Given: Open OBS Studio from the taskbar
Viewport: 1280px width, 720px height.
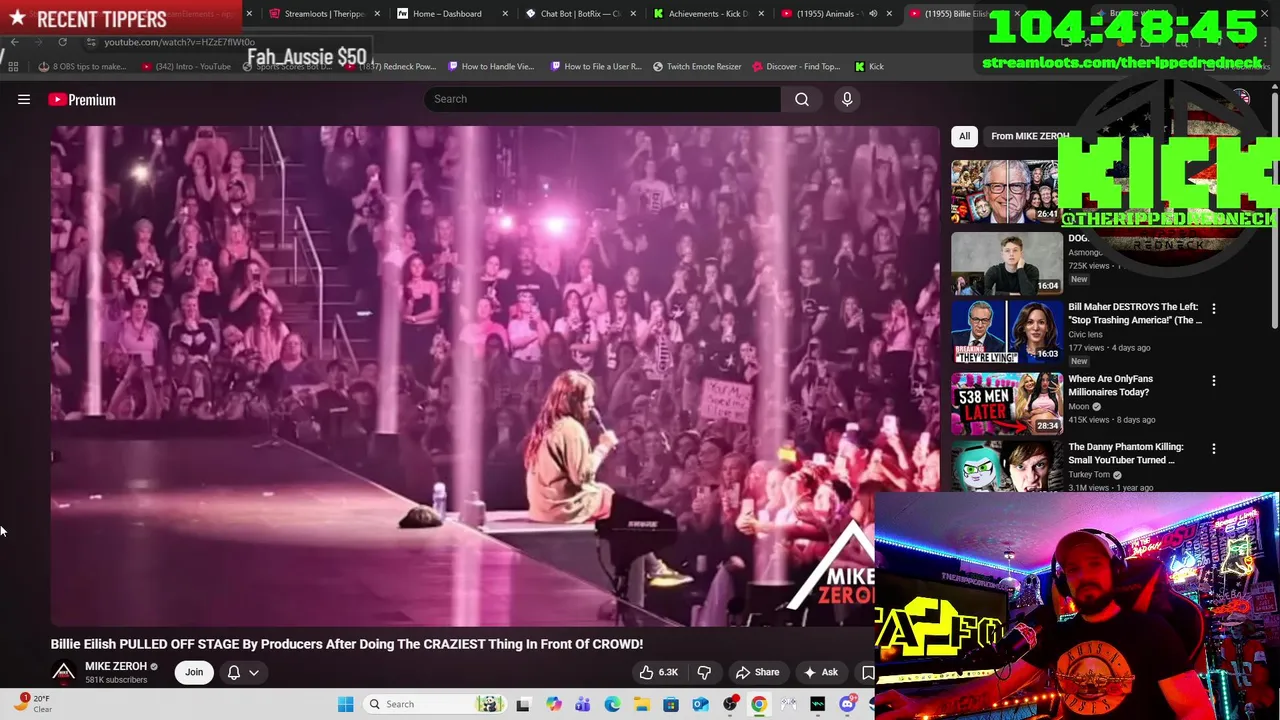Looking at the screenshot, I should pyautogui.click(x=730, y=704).
